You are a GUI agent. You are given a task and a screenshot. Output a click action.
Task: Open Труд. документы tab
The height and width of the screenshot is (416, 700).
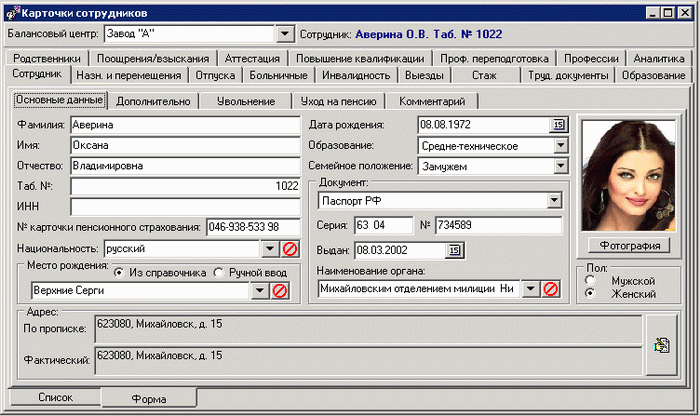(568, 75)
